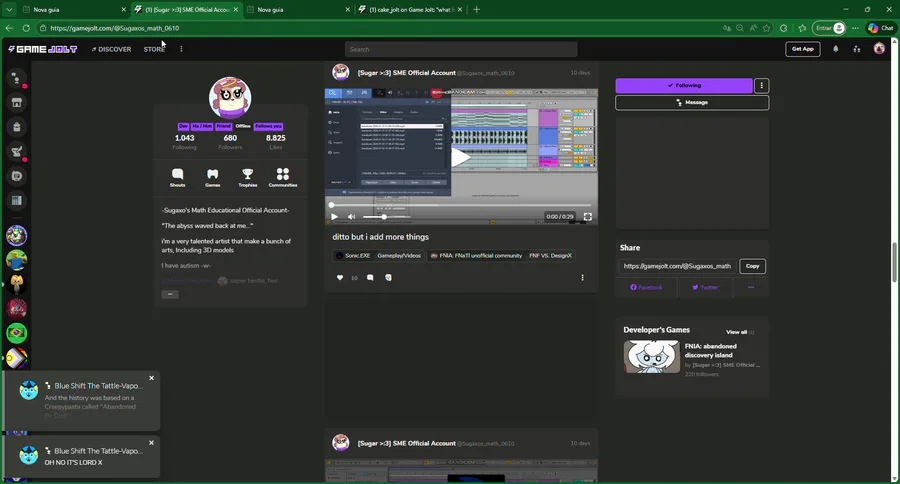Dismiss the 'And the history was based' notification
Image resolution: width=900 pixels, height=484 pixels.
[152, 378]
